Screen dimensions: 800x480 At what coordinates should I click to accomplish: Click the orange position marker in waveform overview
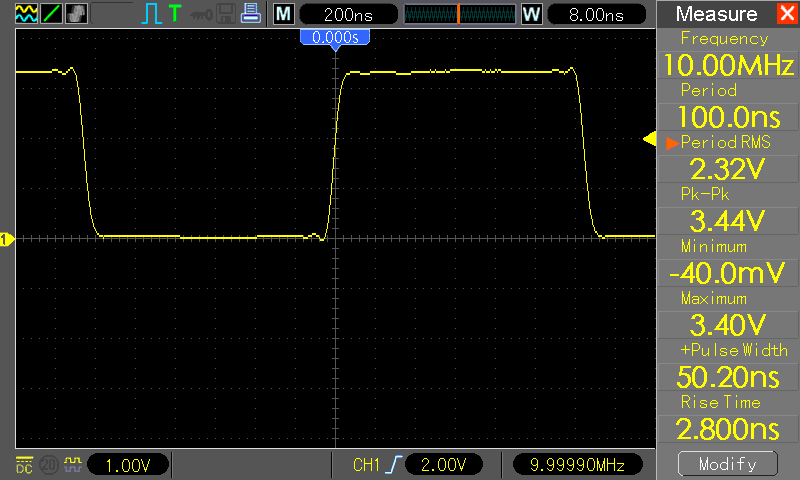coord(458,14)
